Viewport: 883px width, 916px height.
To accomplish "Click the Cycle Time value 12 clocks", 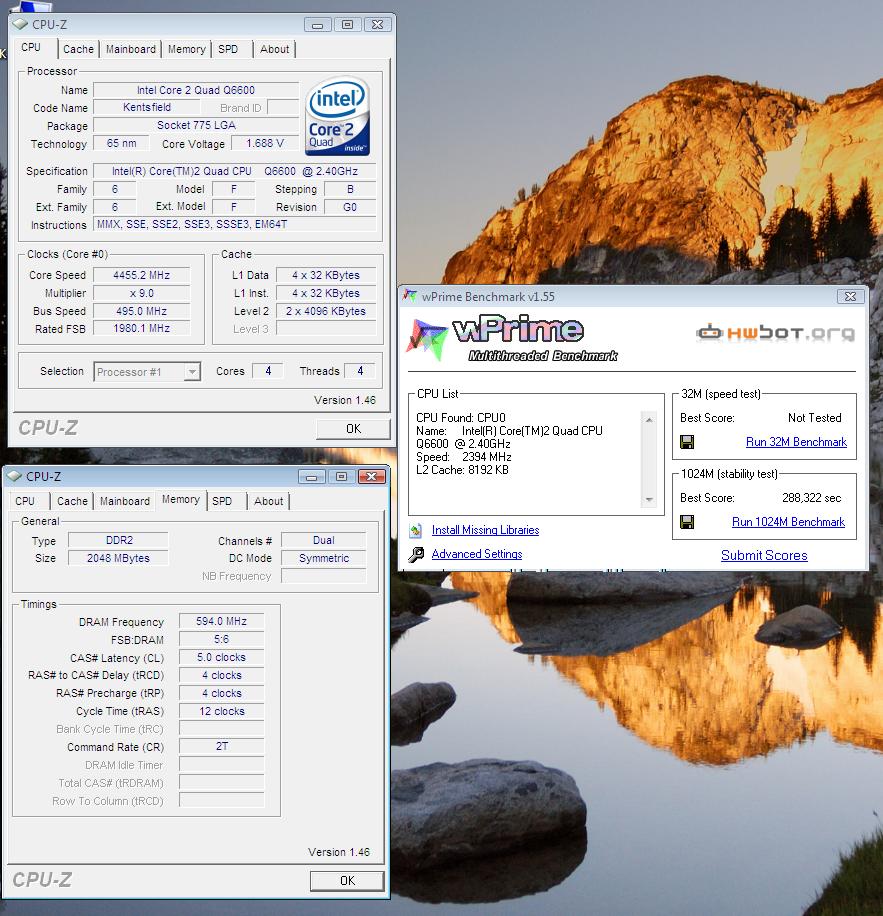I will point(221,711).
